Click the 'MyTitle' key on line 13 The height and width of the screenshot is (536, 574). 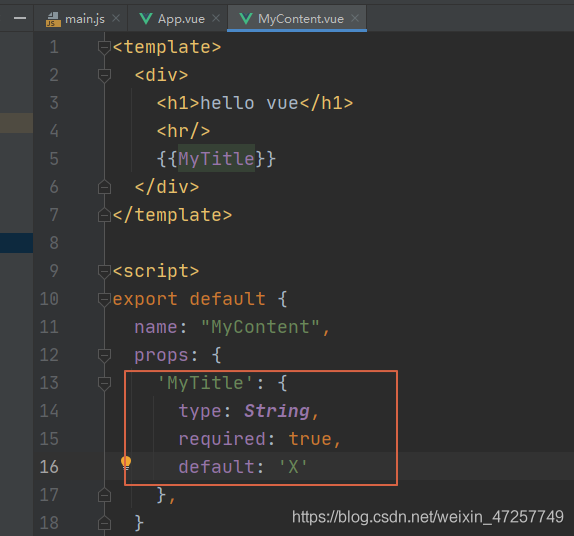[x=205, y=383]
